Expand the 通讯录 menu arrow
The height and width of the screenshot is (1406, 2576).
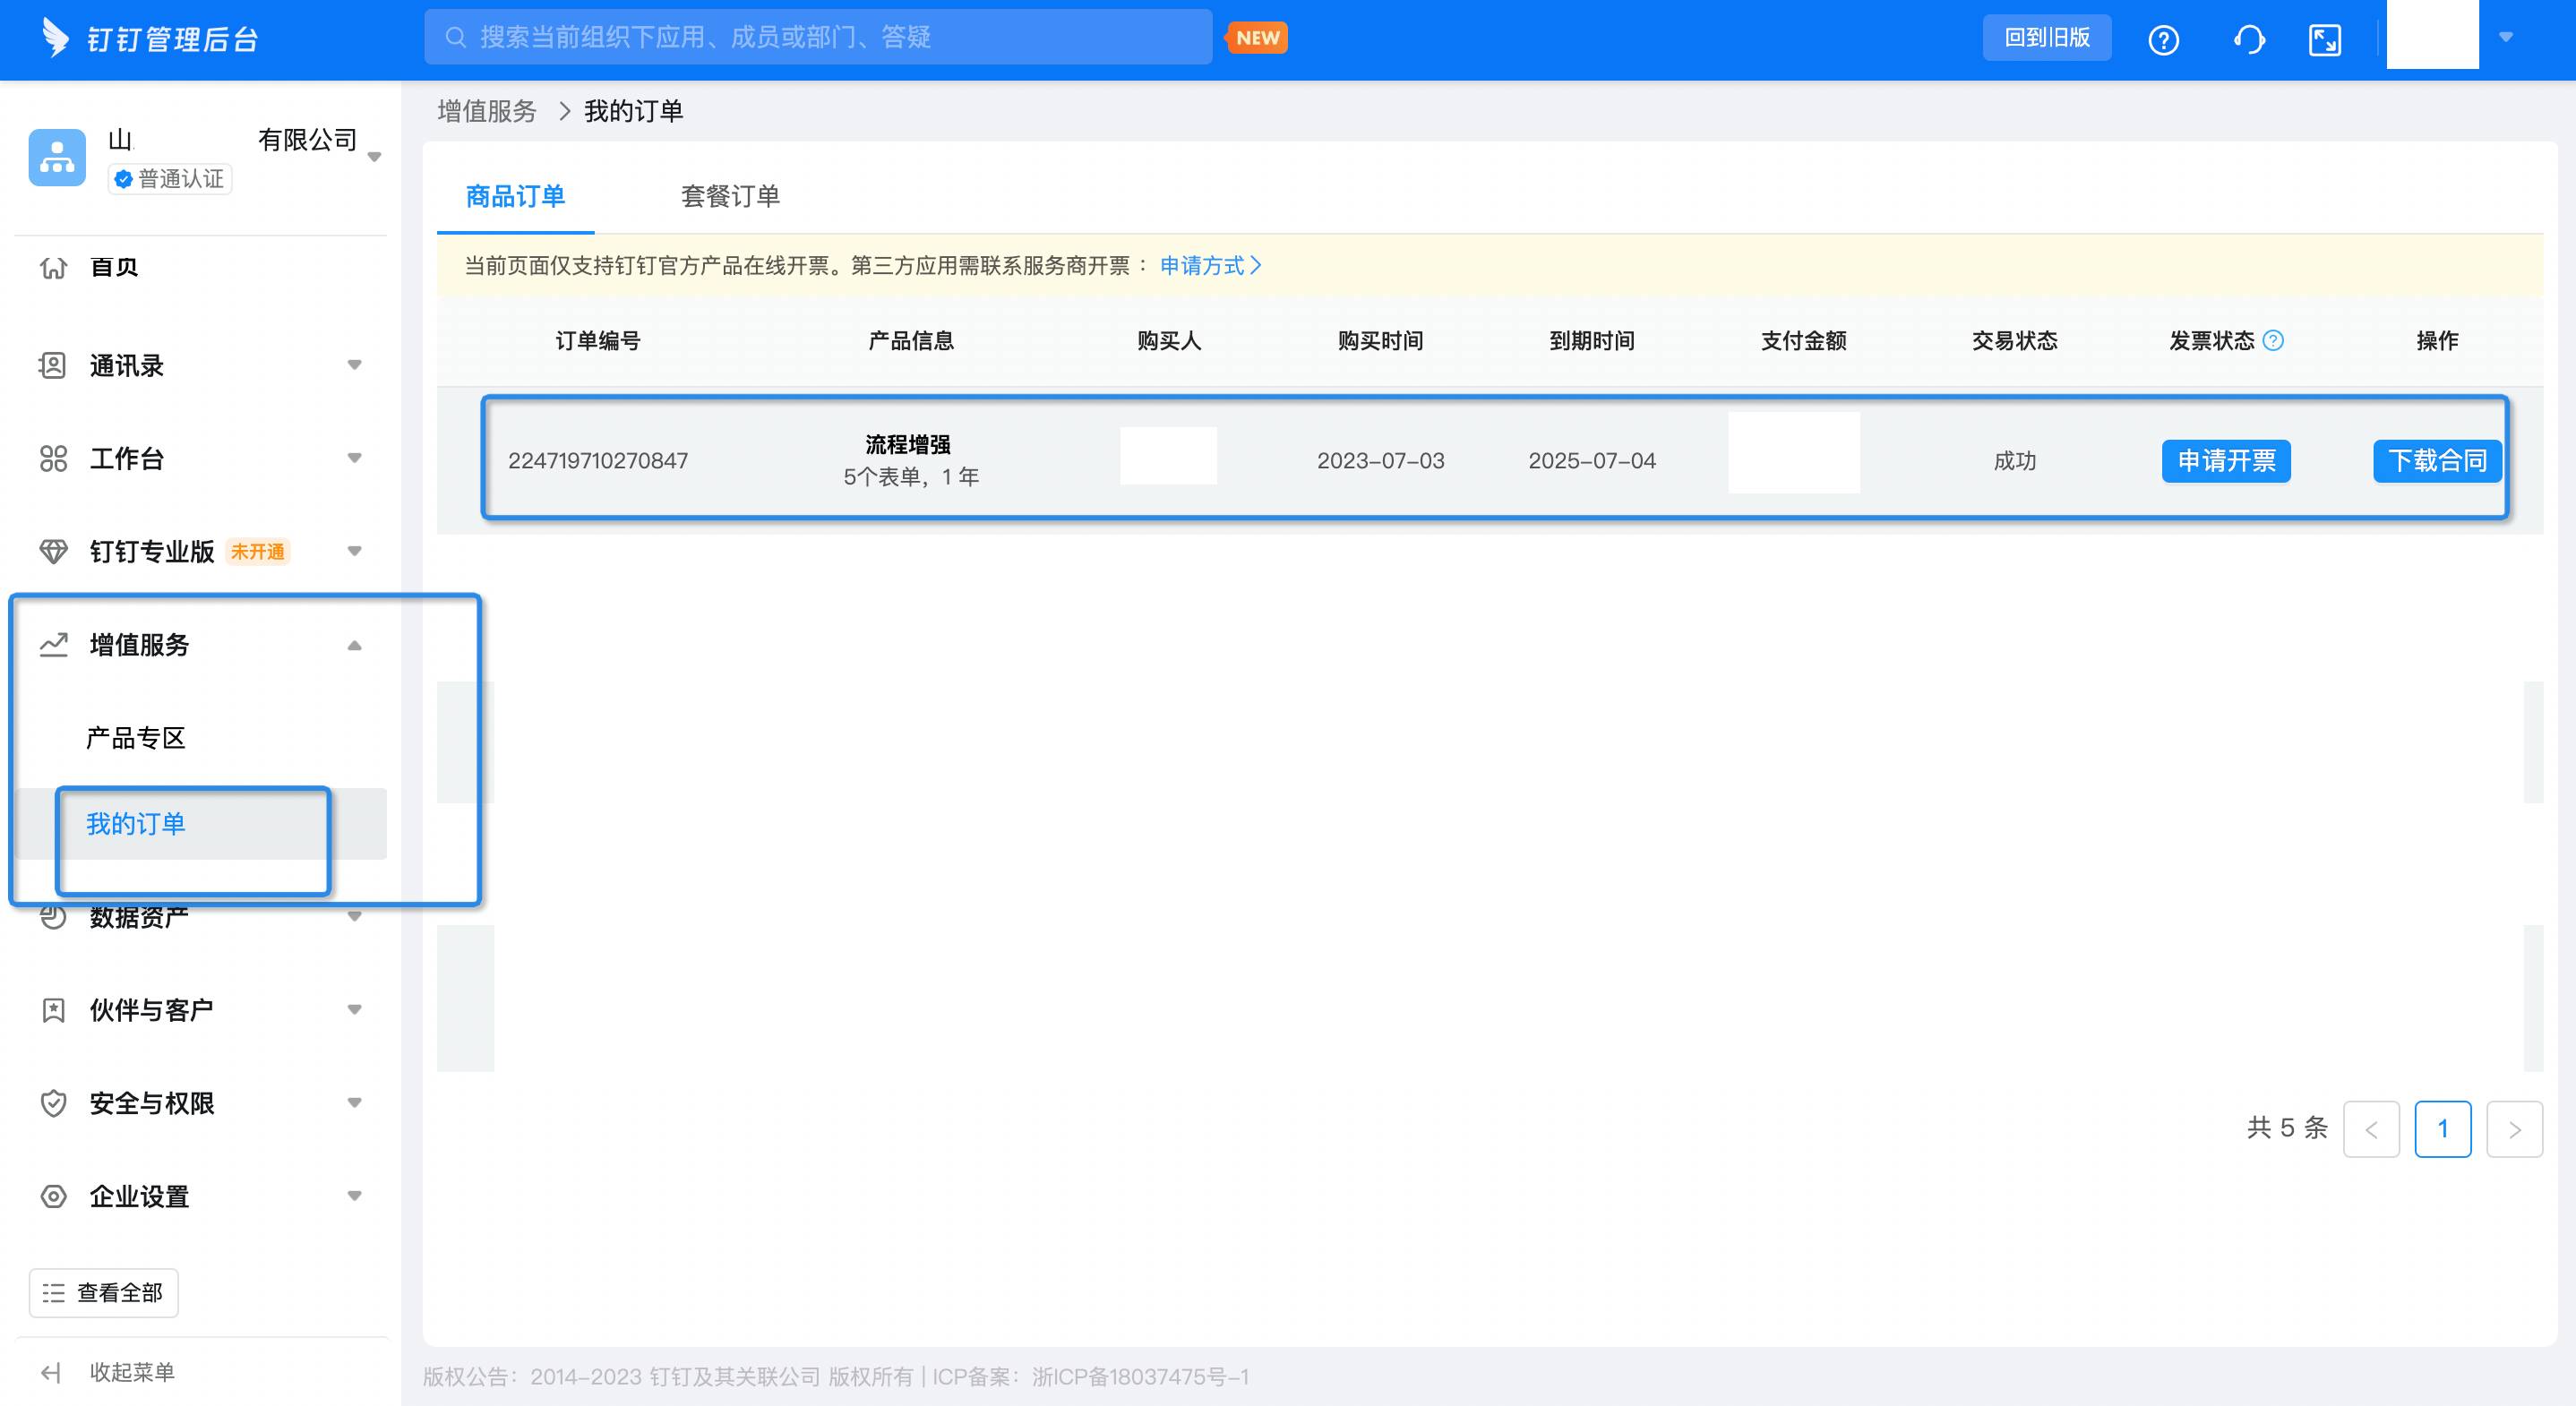point(354,365)
